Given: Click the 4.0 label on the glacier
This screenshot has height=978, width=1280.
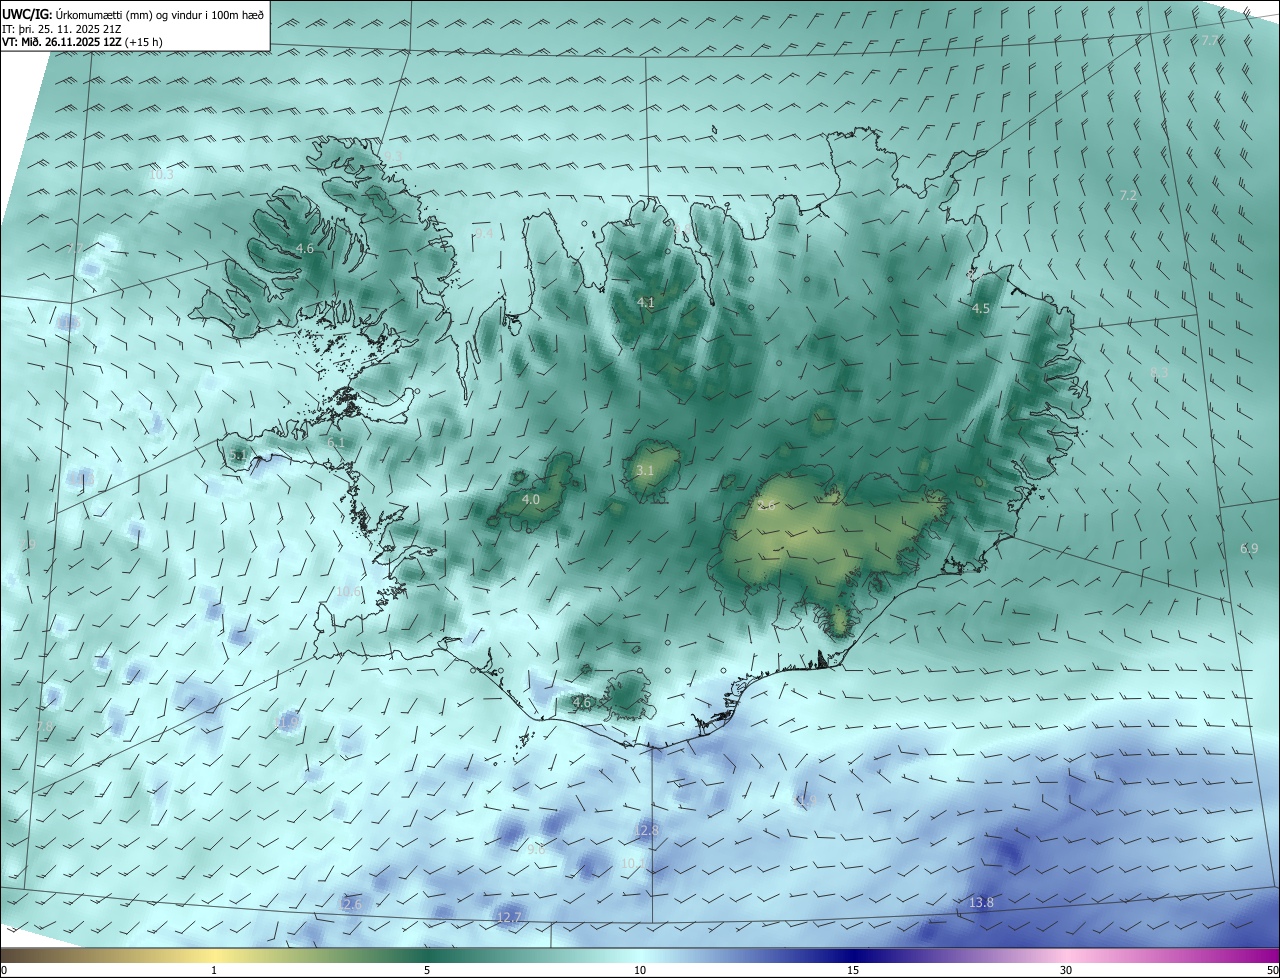Looking at the screenshot, I should pyautogui.click(x=531, y=499).
